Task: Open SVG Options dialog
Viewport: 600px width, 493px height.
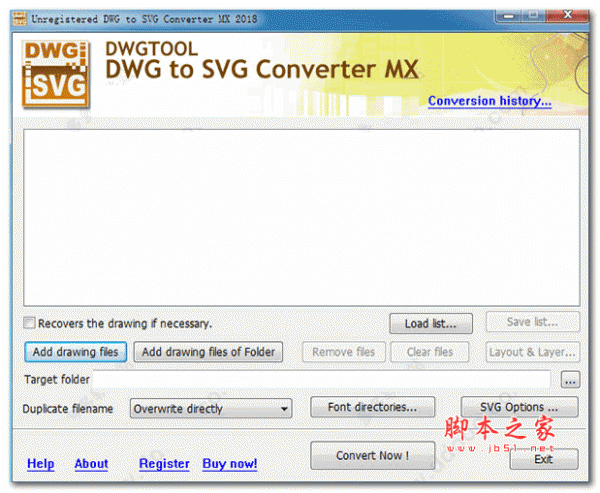Action: 519,407
